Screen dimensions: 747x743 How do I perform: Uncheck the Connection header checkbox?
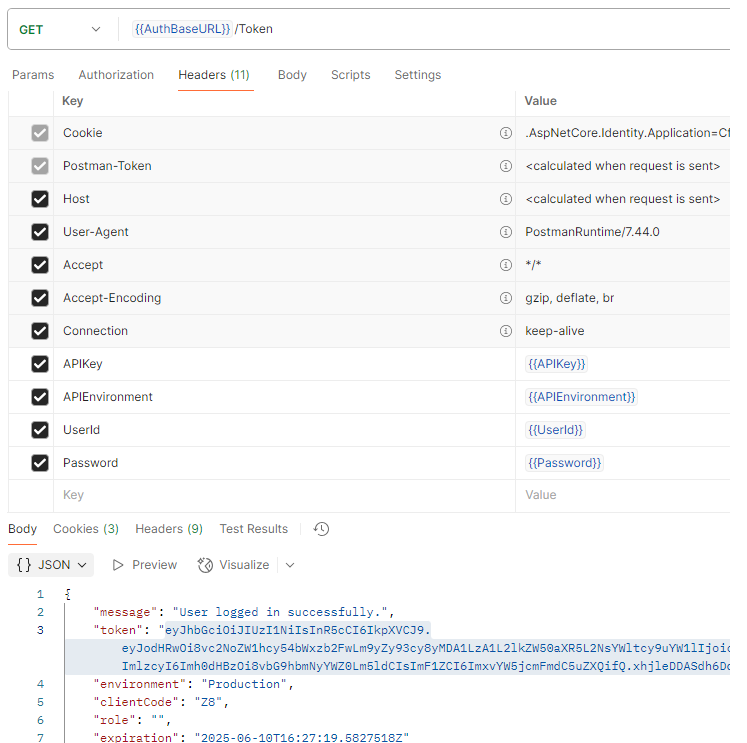[40, 331]
